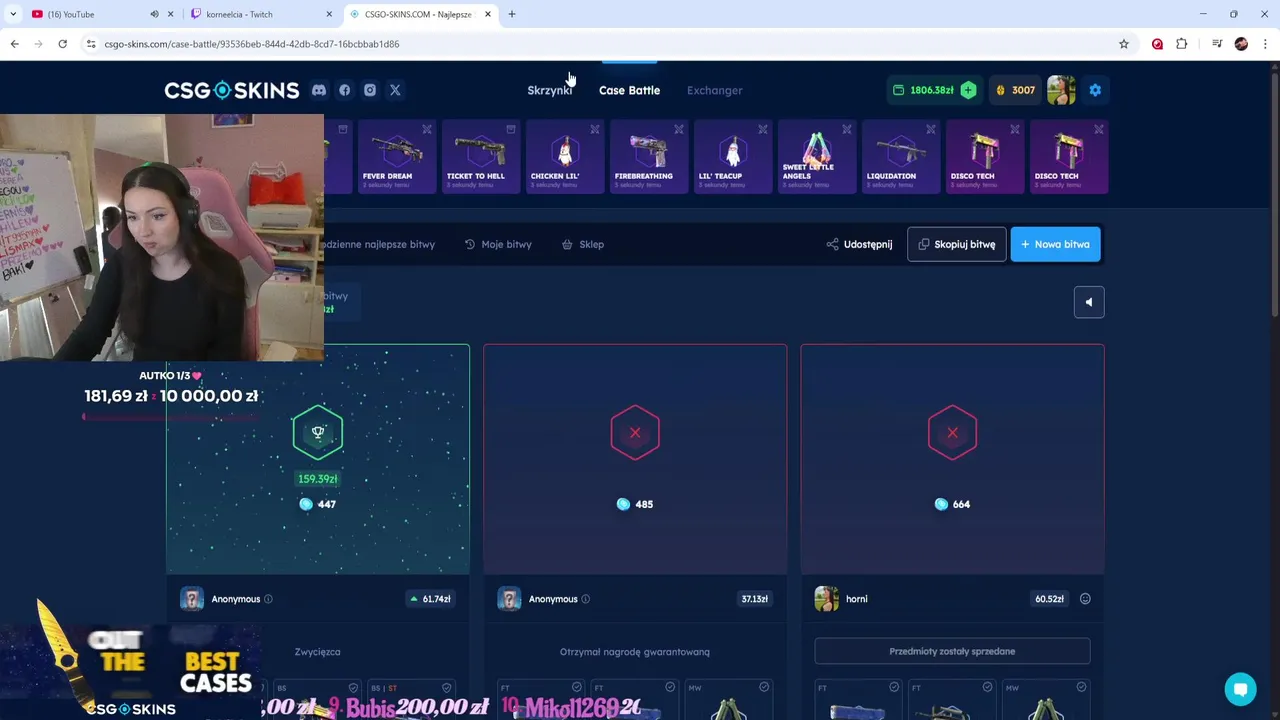Screen dimensions: 1280x720
Task: Click the Firebreathing drop card
Action: coord(648,156)
